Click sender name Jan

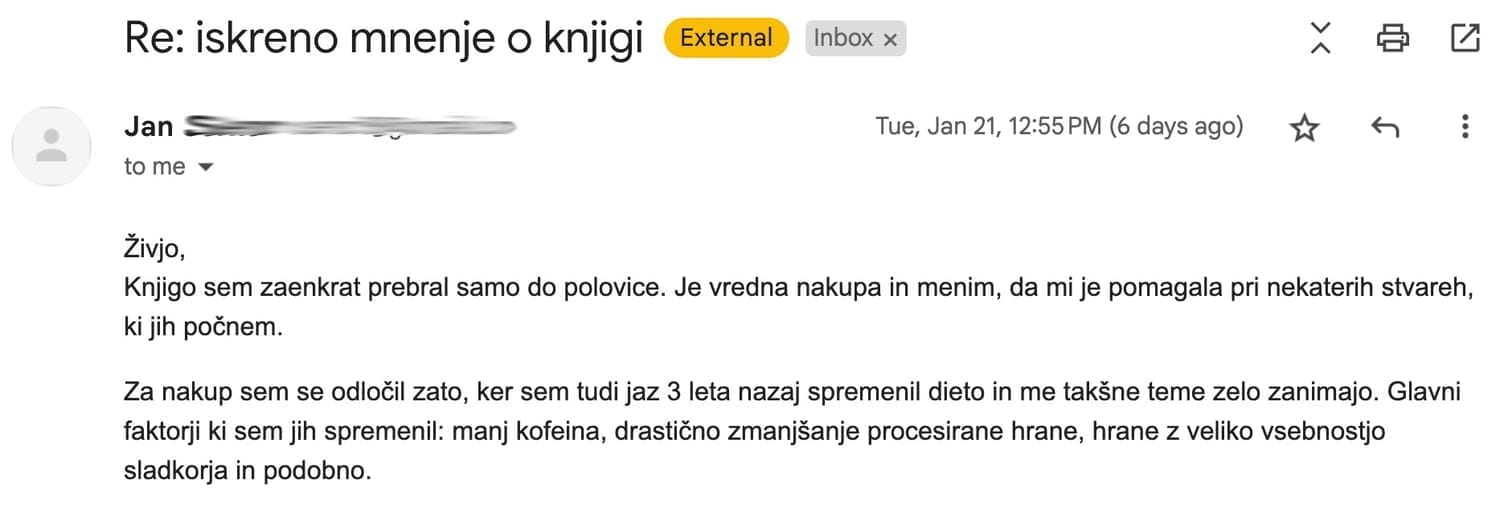pyautogui.click(x=148, y=127)
